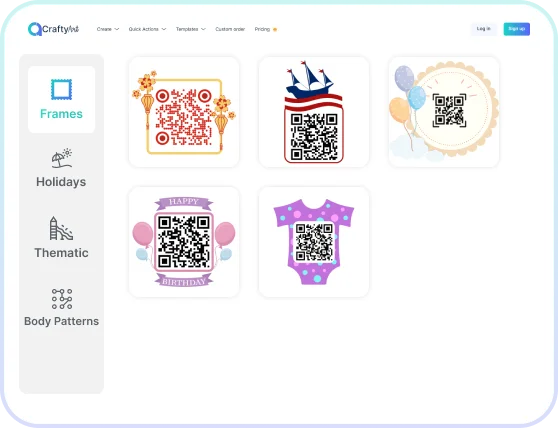Click the Body Patterns label text
The height and width of the screenshot is (428, 558).
[62, 321]
